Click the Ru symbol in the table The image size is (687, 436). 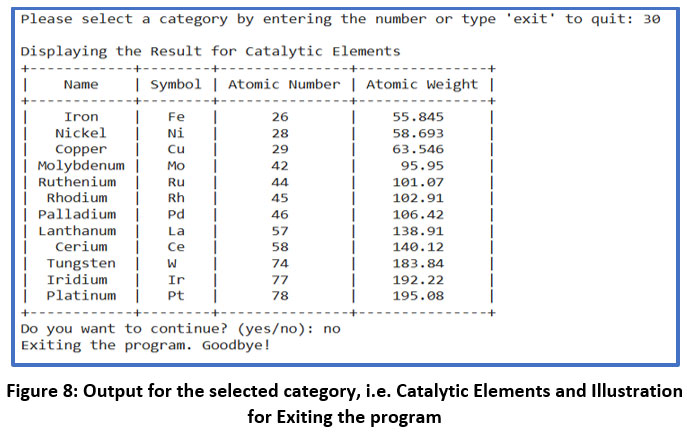[x=176, y=182]
